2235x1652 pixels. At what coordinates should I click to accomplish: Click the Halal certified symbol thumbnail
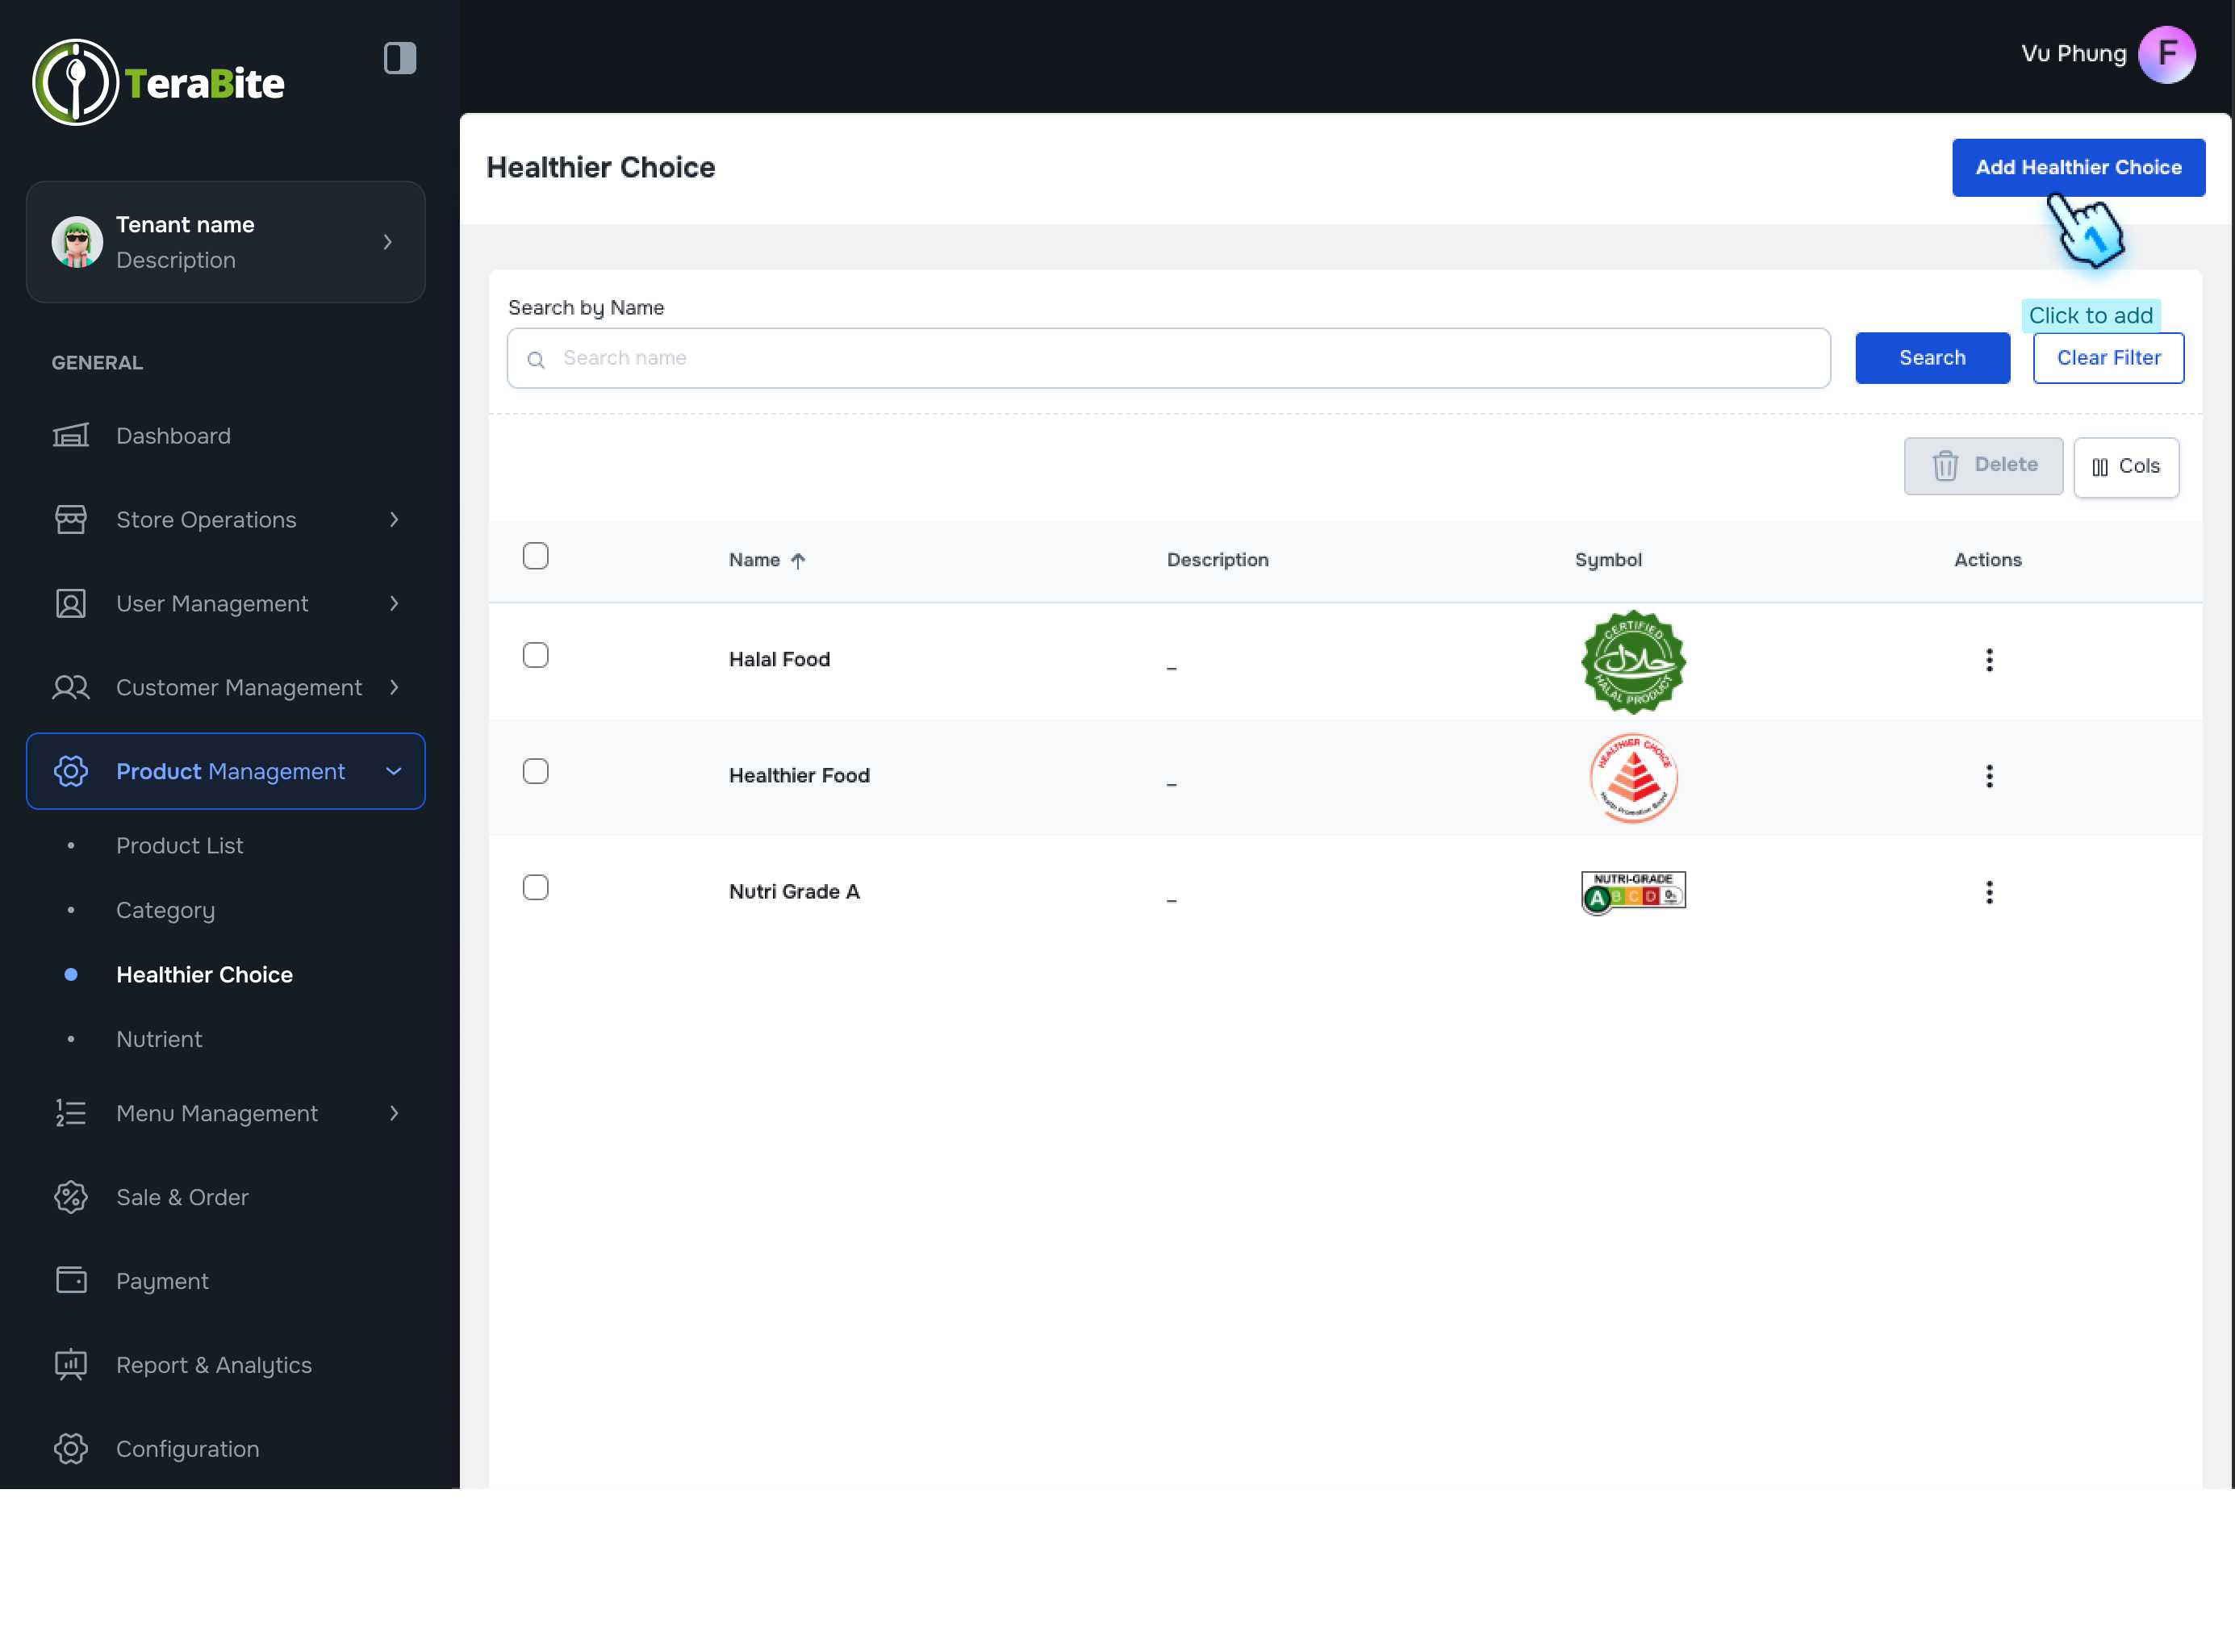(x=1632, y=662)
